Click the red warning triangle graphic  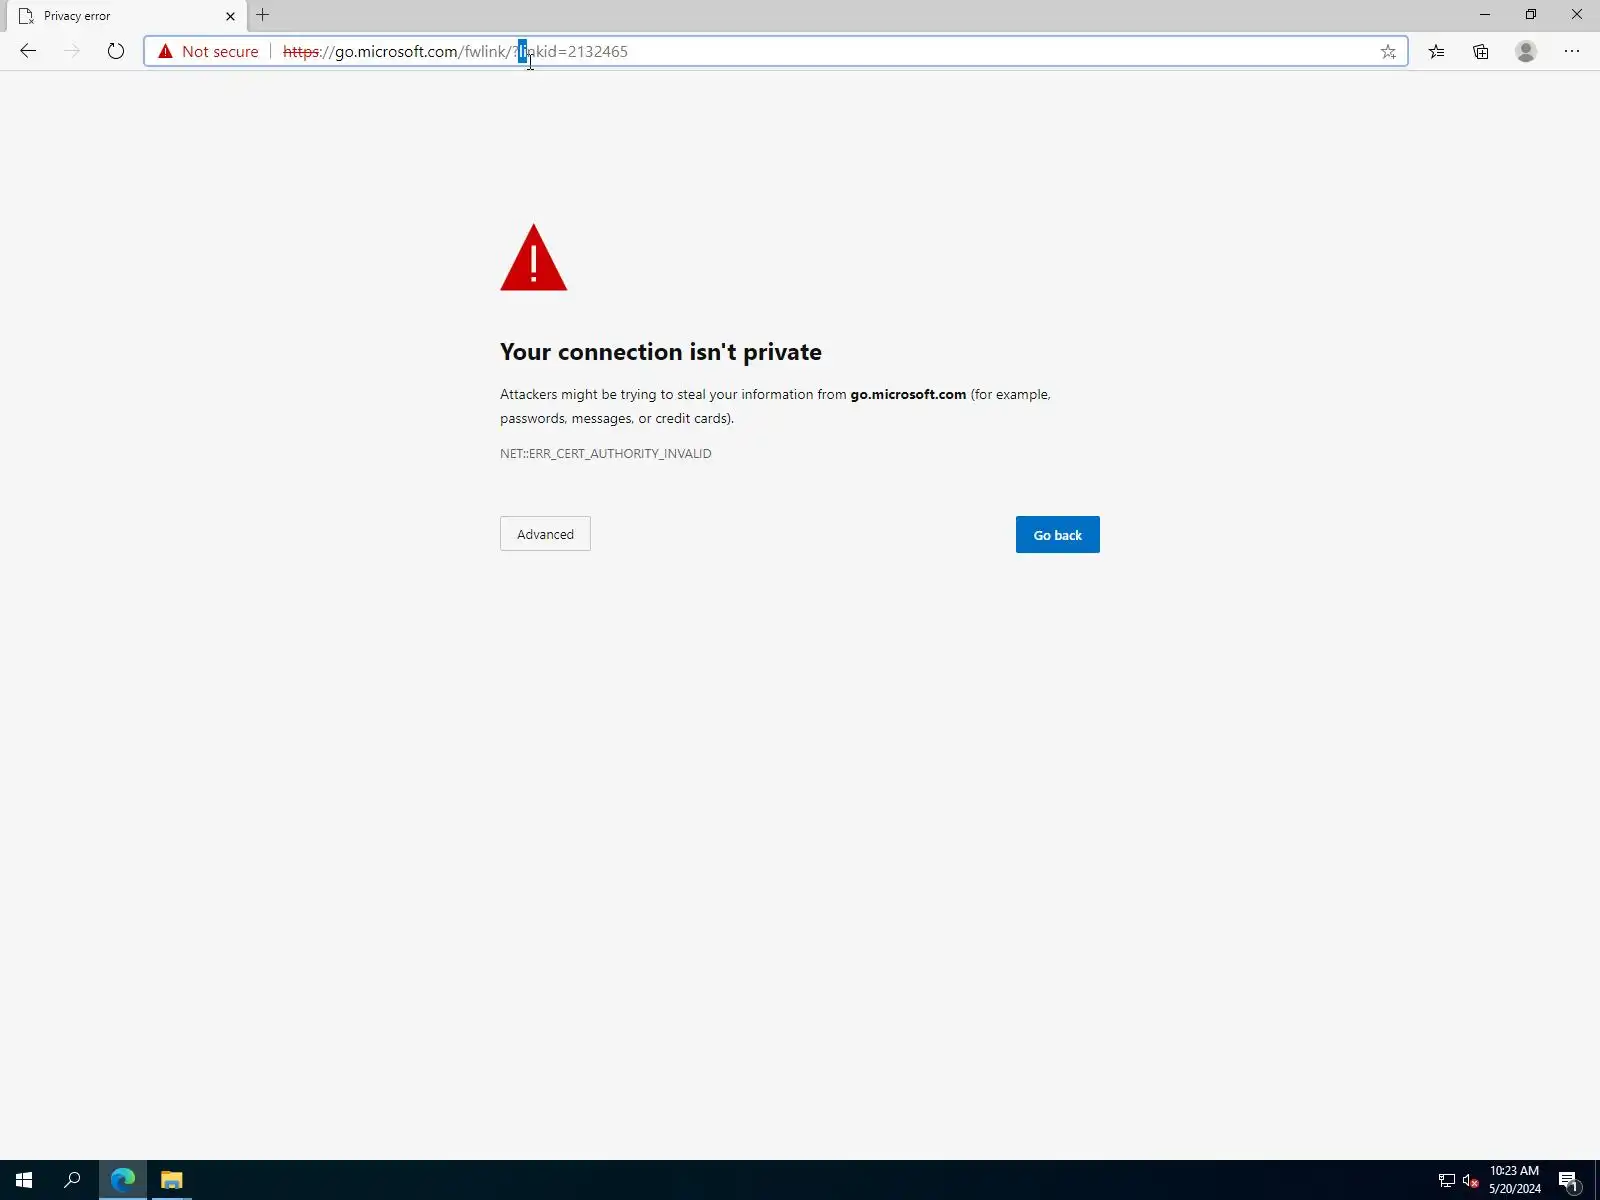pos(534,257)
